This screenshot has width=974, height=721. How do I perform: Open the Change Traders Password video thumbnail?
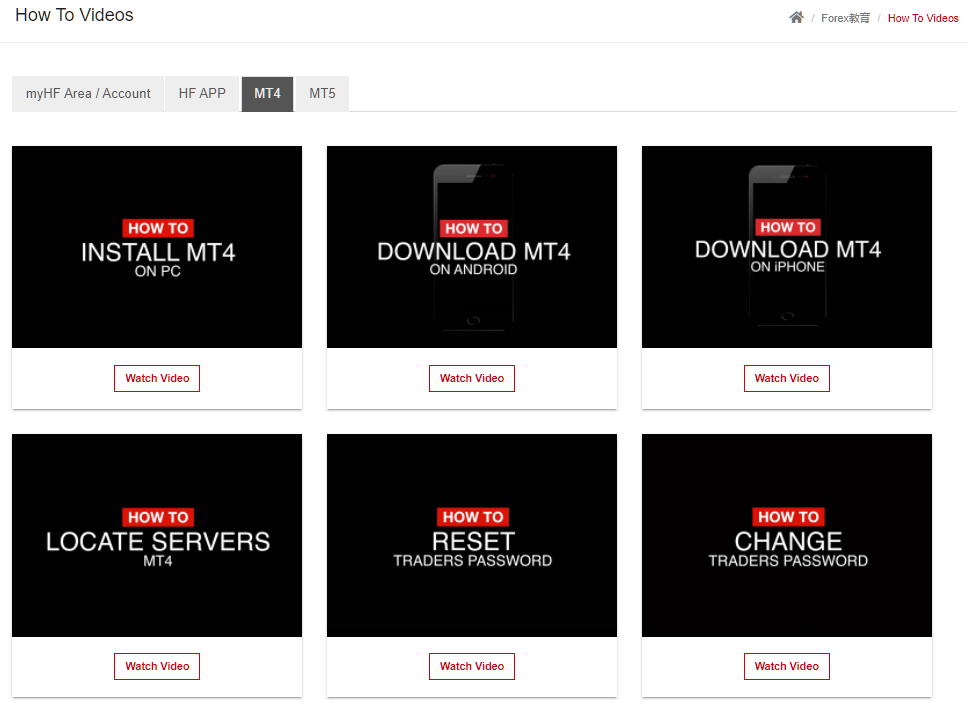coord(787,535)
